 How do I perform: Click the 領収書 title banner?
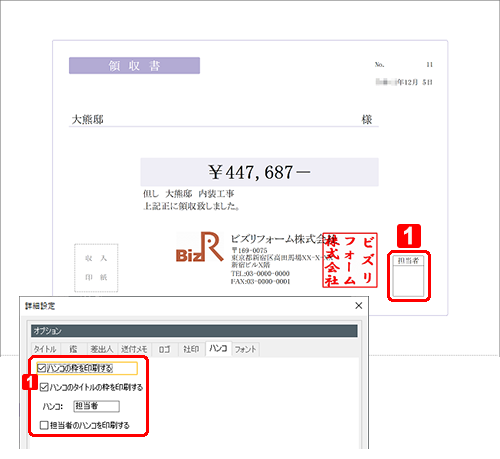[x=134, y=66]
